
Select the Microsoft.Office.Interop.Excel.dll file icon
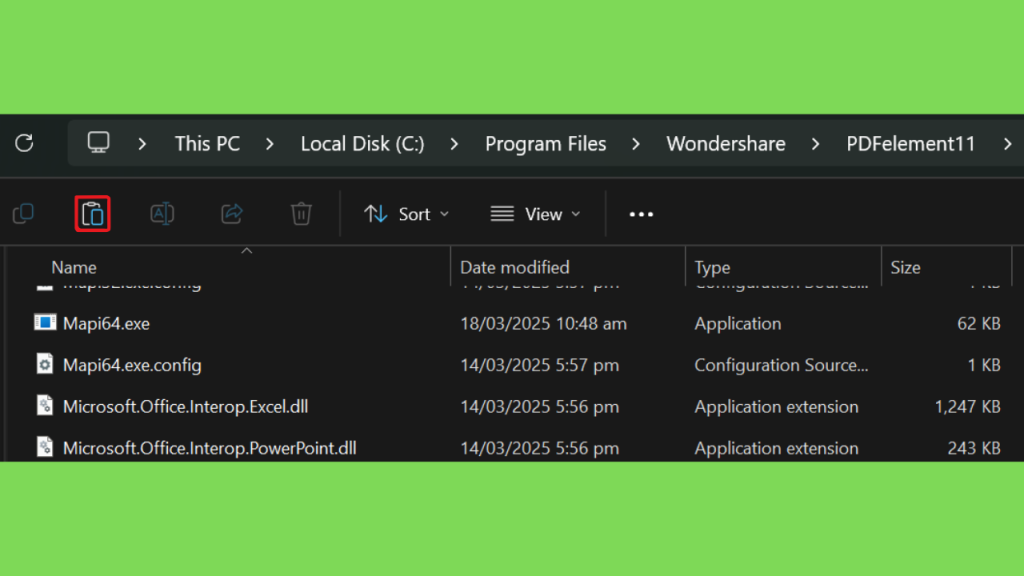point(44,406)
